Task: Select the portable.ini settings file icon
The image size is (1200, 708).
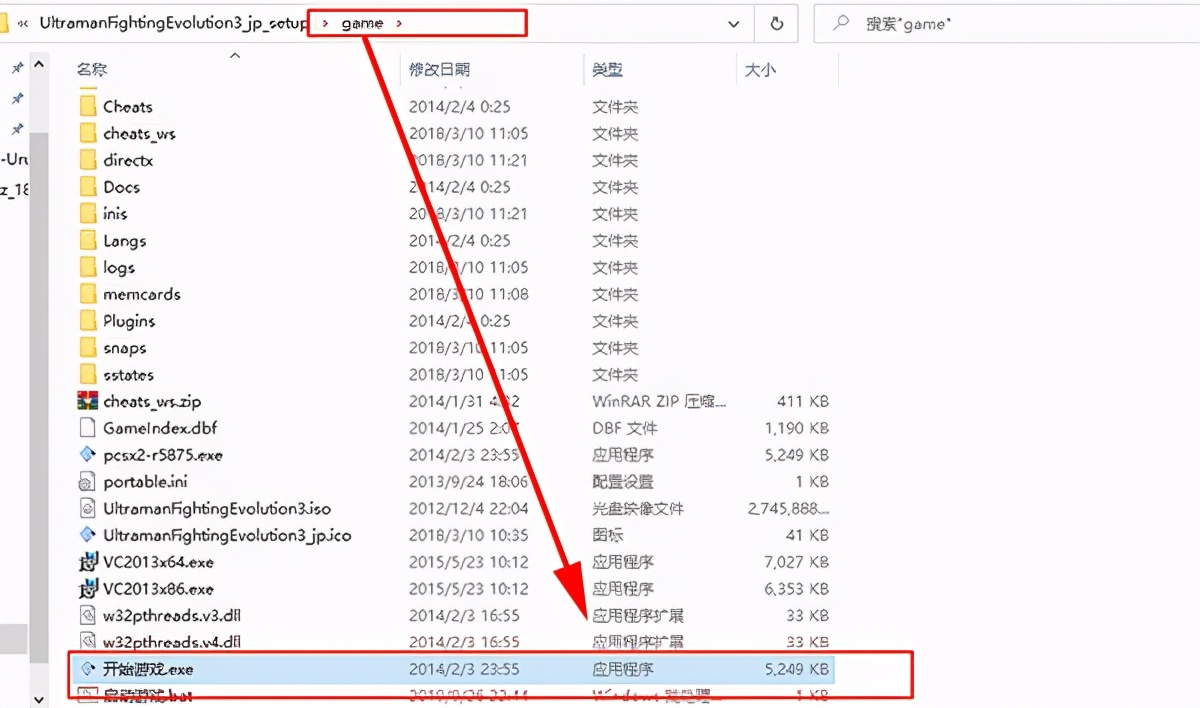Action: (87, 482)
